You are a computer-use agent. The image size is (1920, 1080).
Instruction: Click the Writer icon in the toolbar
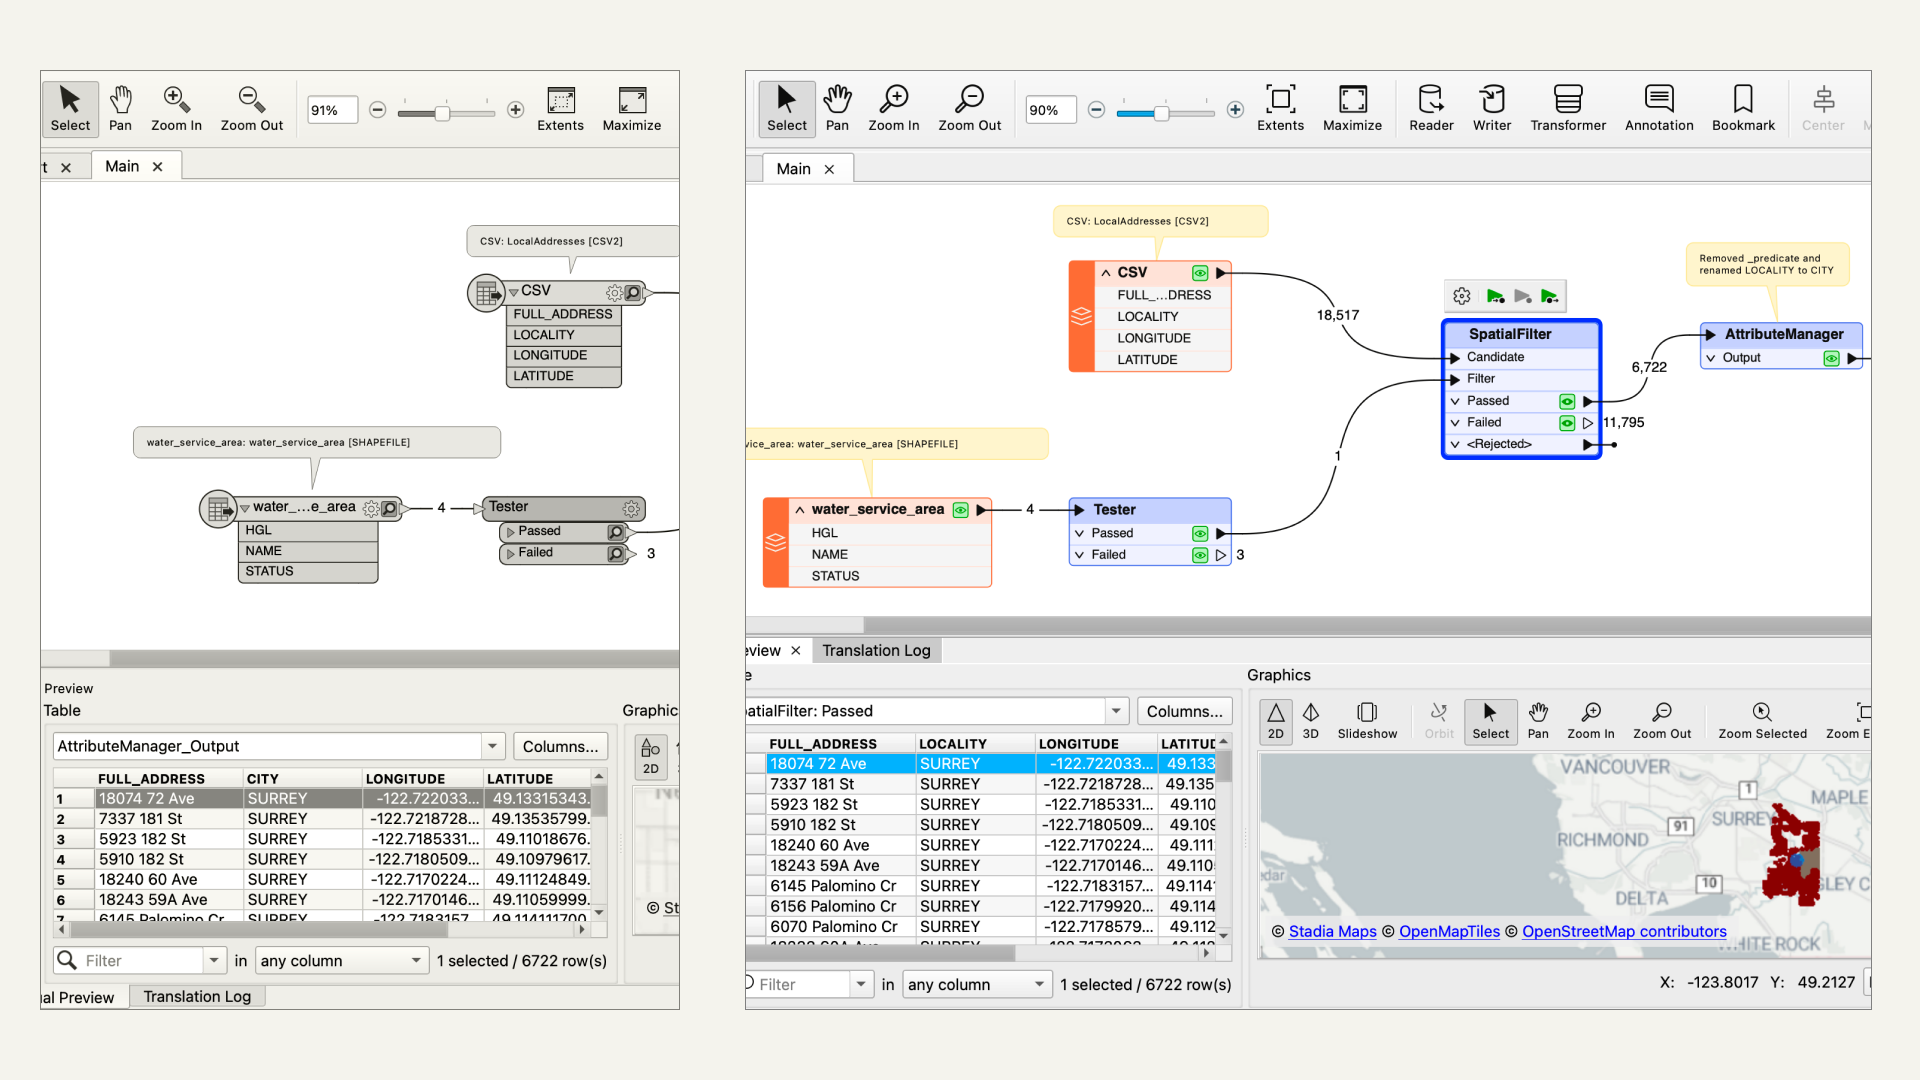tap(1491, 108)
